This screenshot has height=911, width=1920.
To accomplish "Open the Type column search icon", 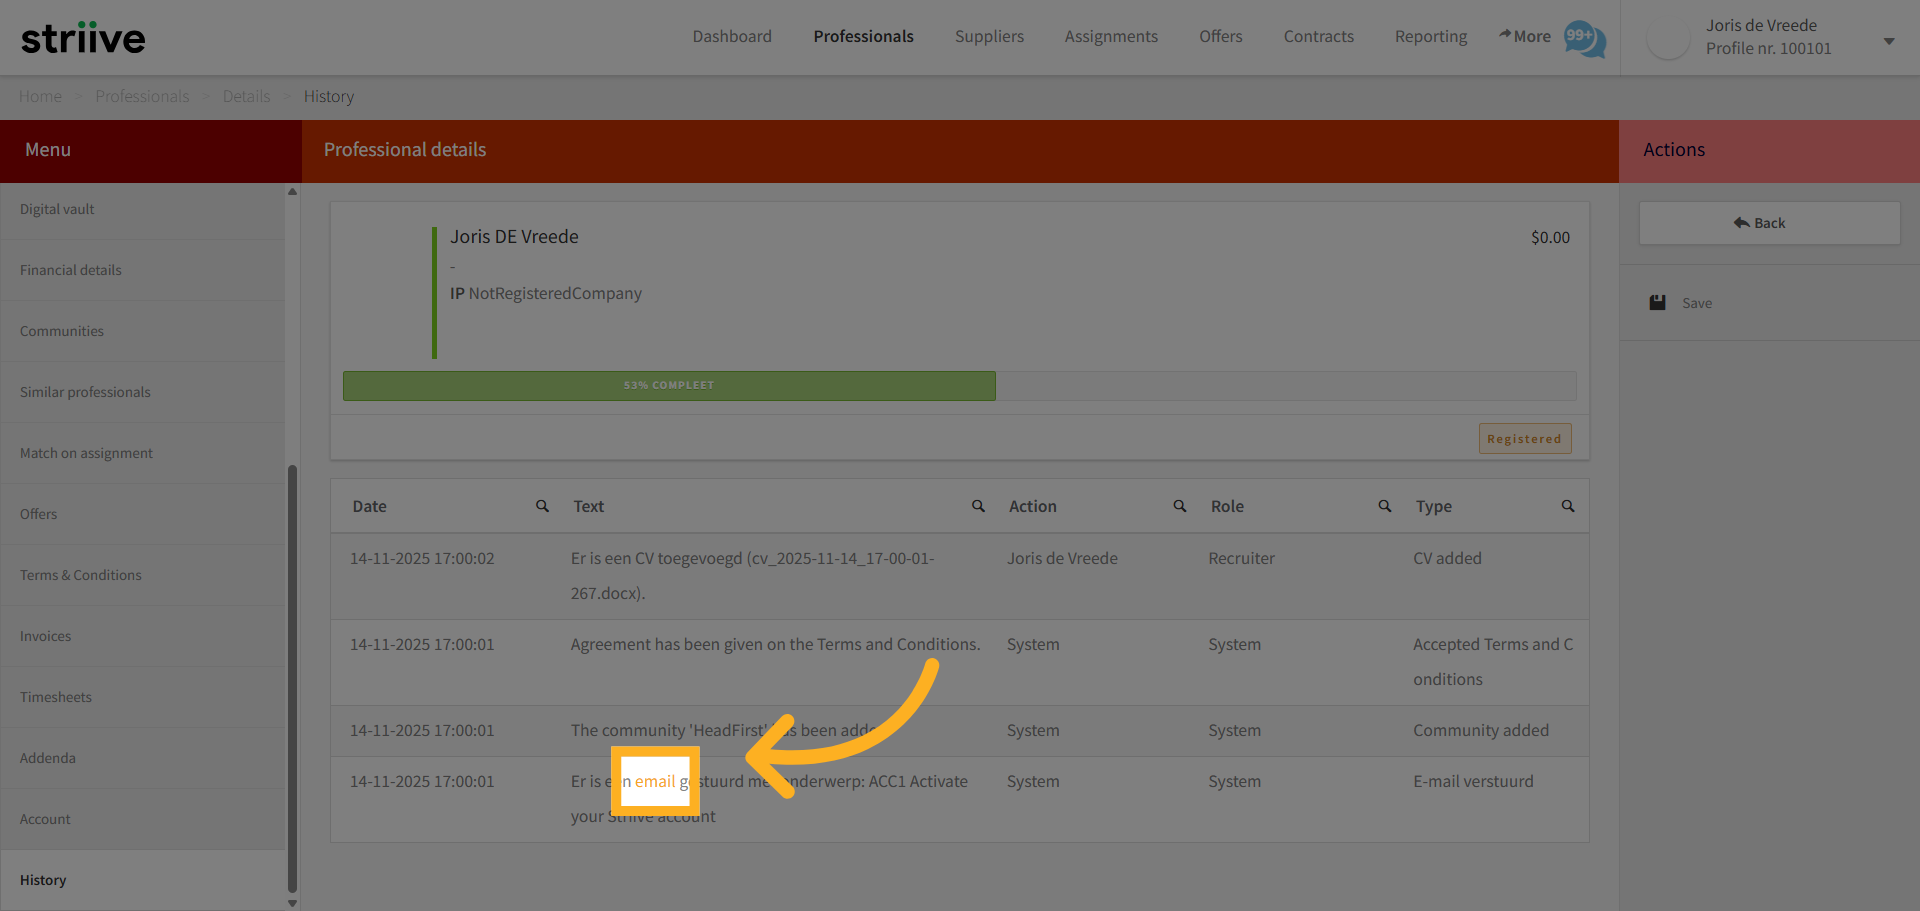I will point(1567,506).
